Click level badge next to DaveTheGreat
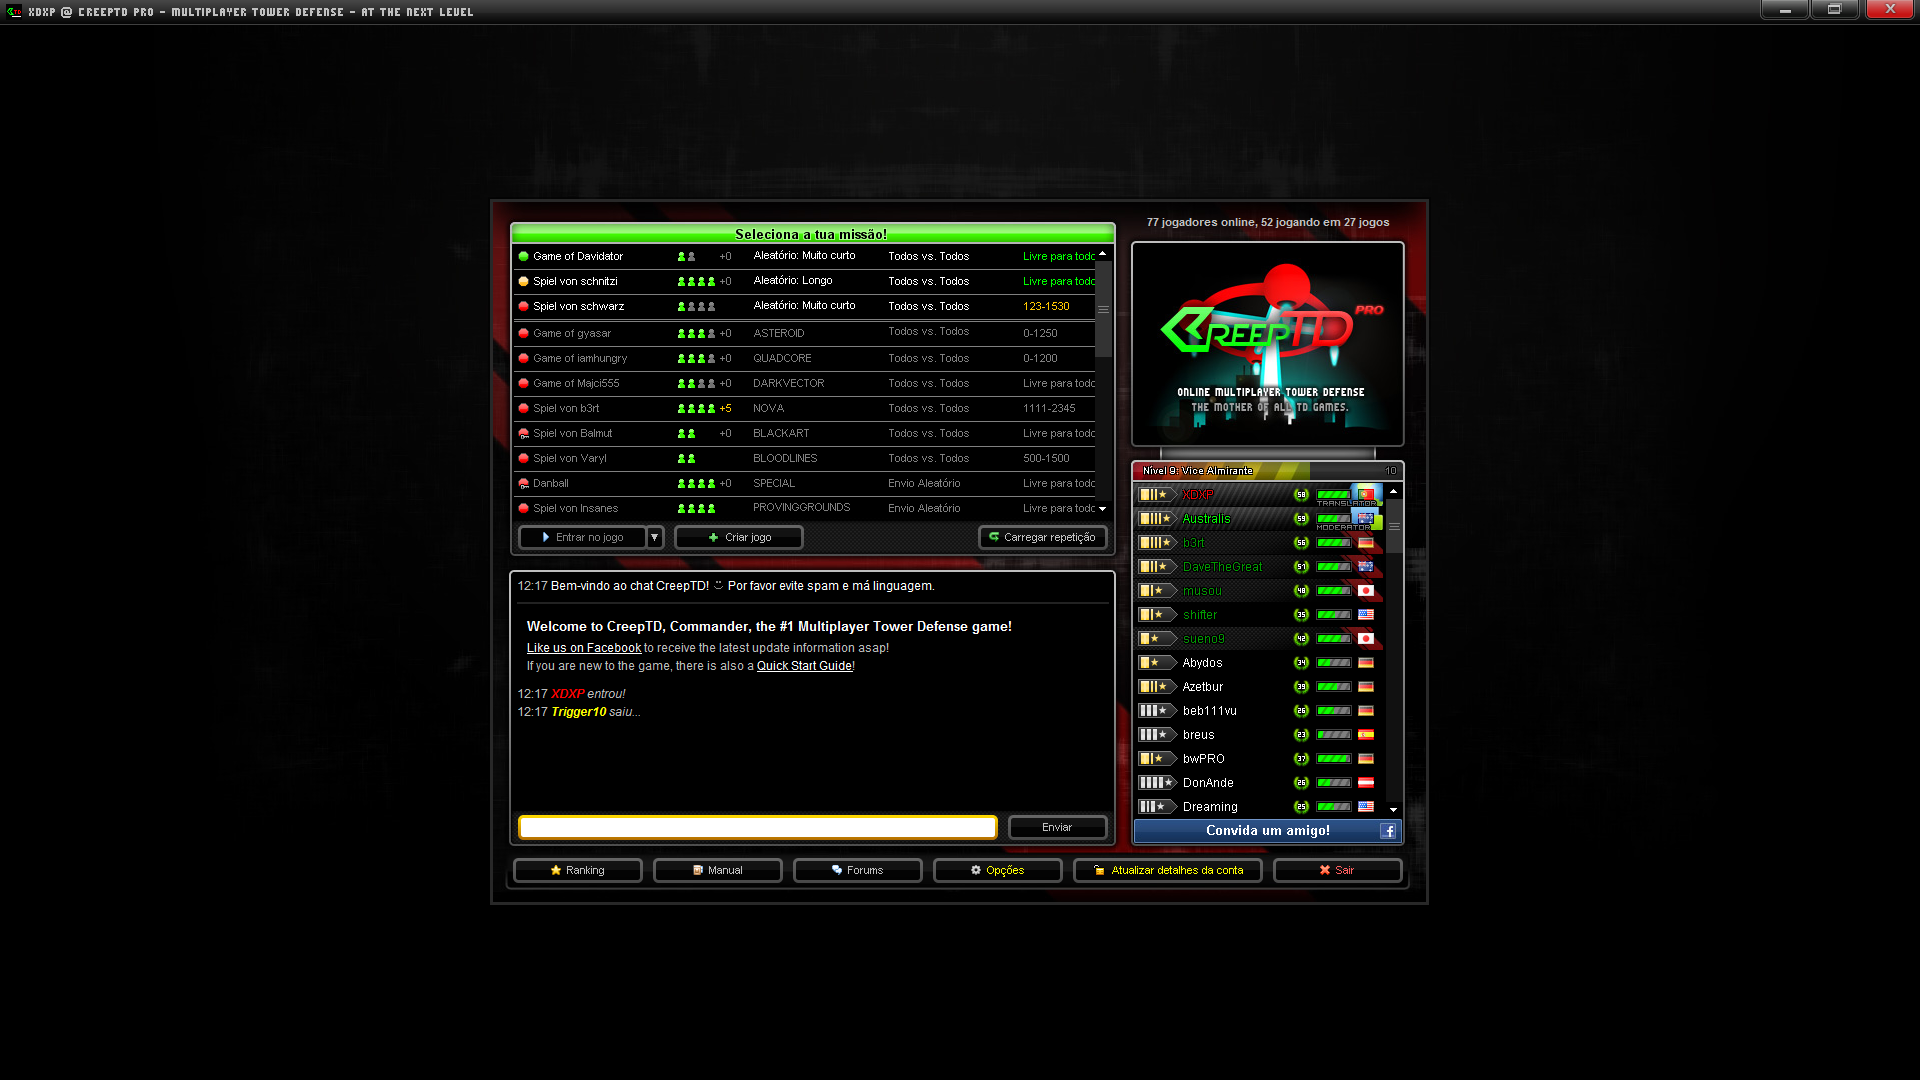 (x=1301, y=567)
